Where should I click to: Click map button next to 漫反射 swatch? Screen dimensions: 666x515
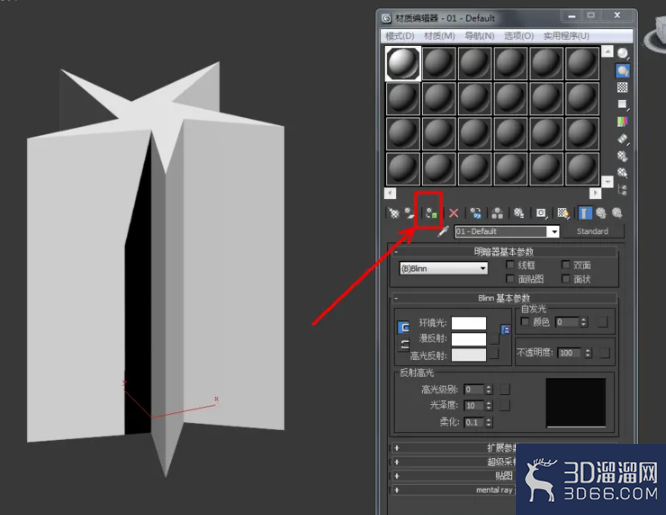[x=494, y=339]
